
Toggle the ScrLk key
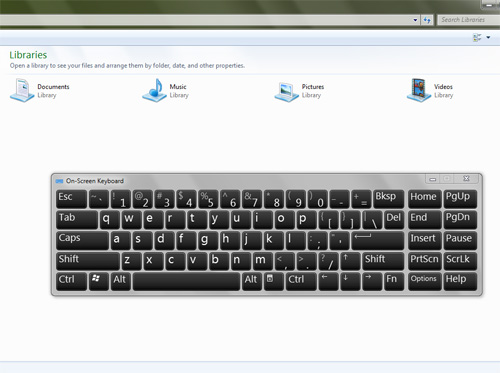click(460, 260)
